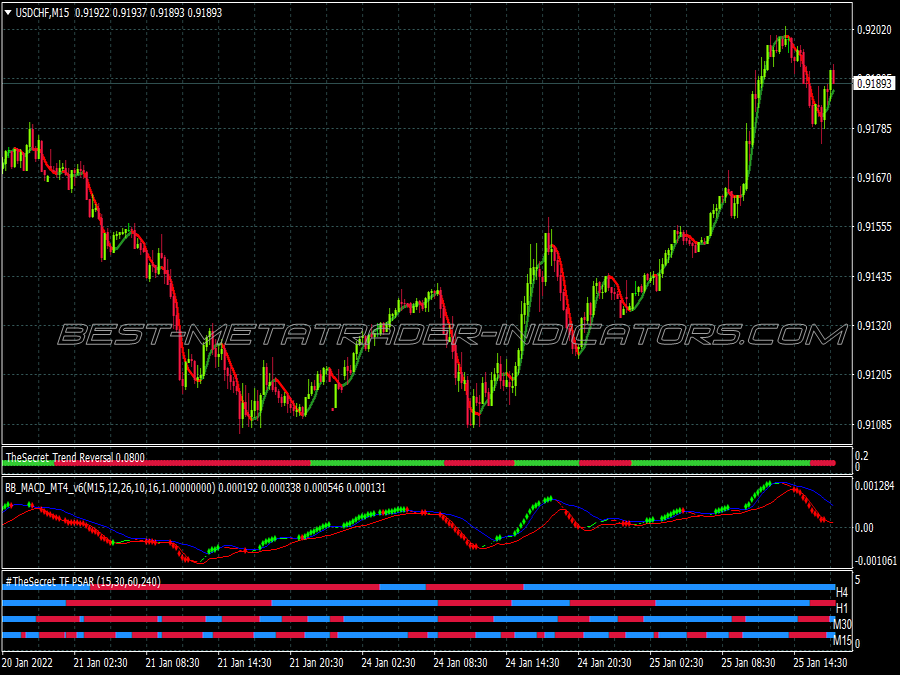Click the 24 Jan 02:30 time label
The height and width of the screenshot is (675, 900).
point(389,662)
